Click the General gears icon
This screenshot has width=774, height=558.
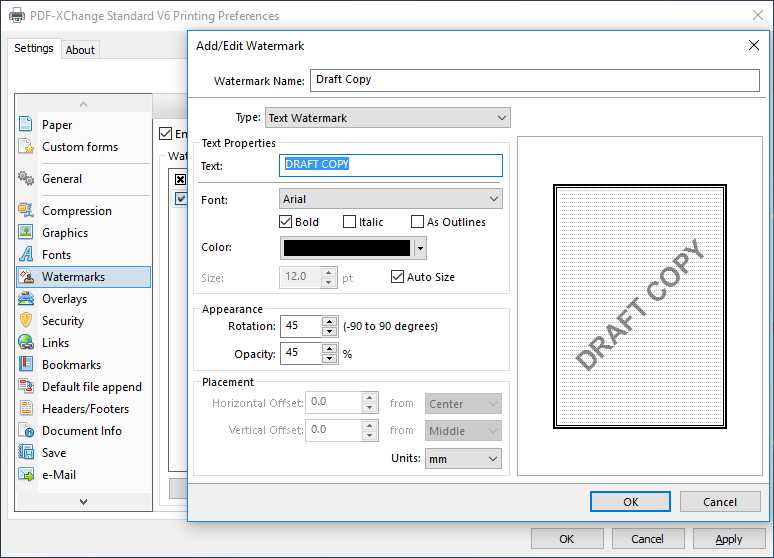point(26,178)
